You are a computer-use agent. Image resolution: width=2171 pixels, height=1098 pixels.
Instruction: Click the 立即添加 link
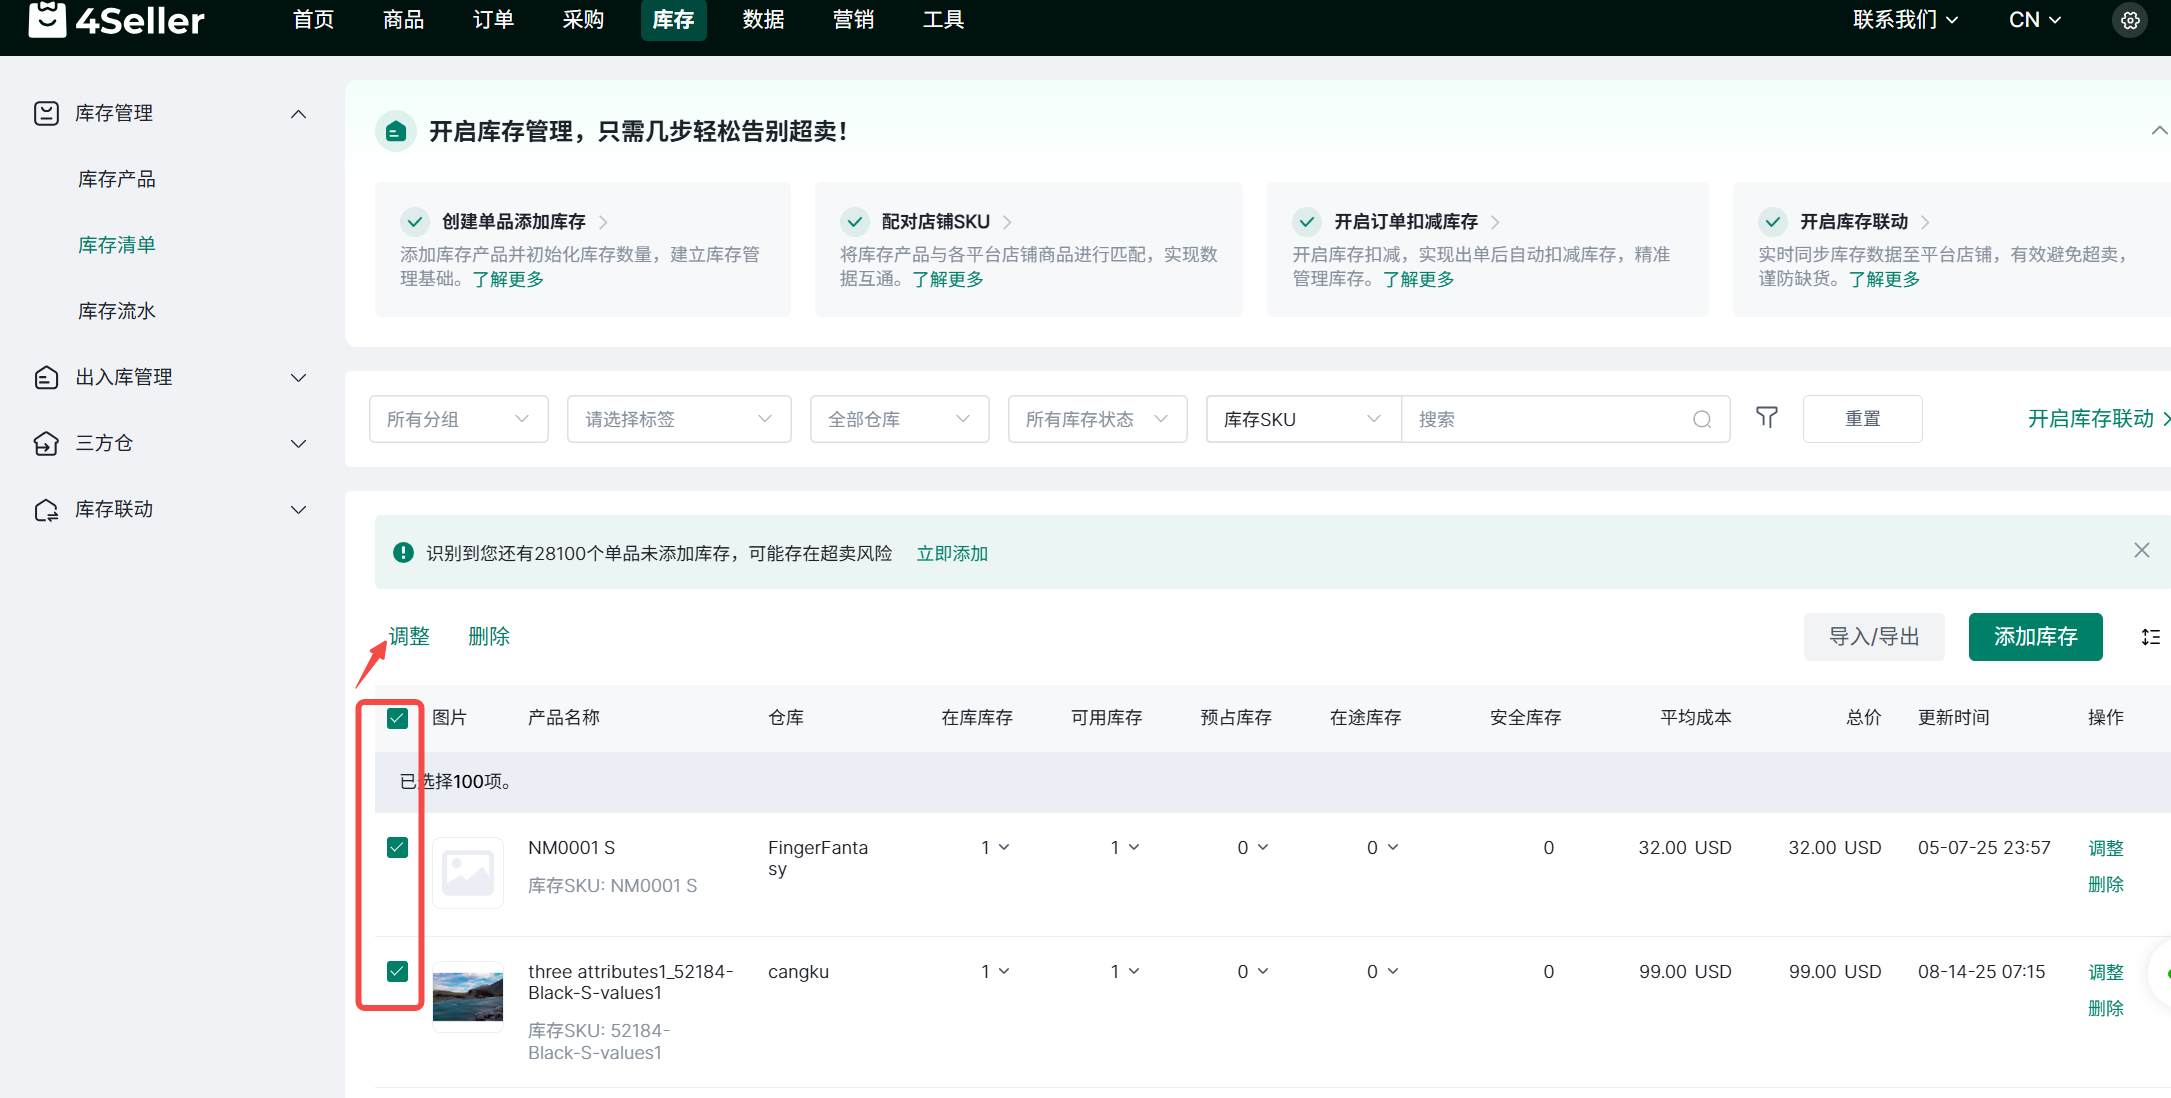click(x=952, y=553)
